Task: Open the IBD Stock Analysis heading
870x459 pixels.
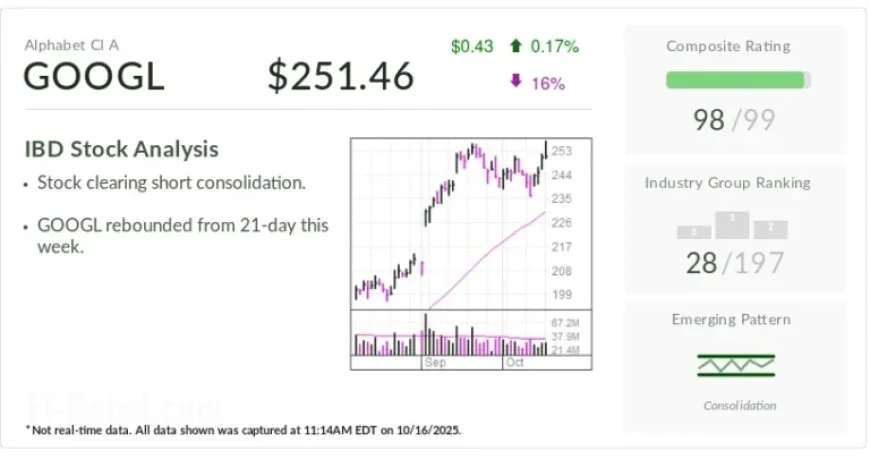Action: click(x=121, y=150)
